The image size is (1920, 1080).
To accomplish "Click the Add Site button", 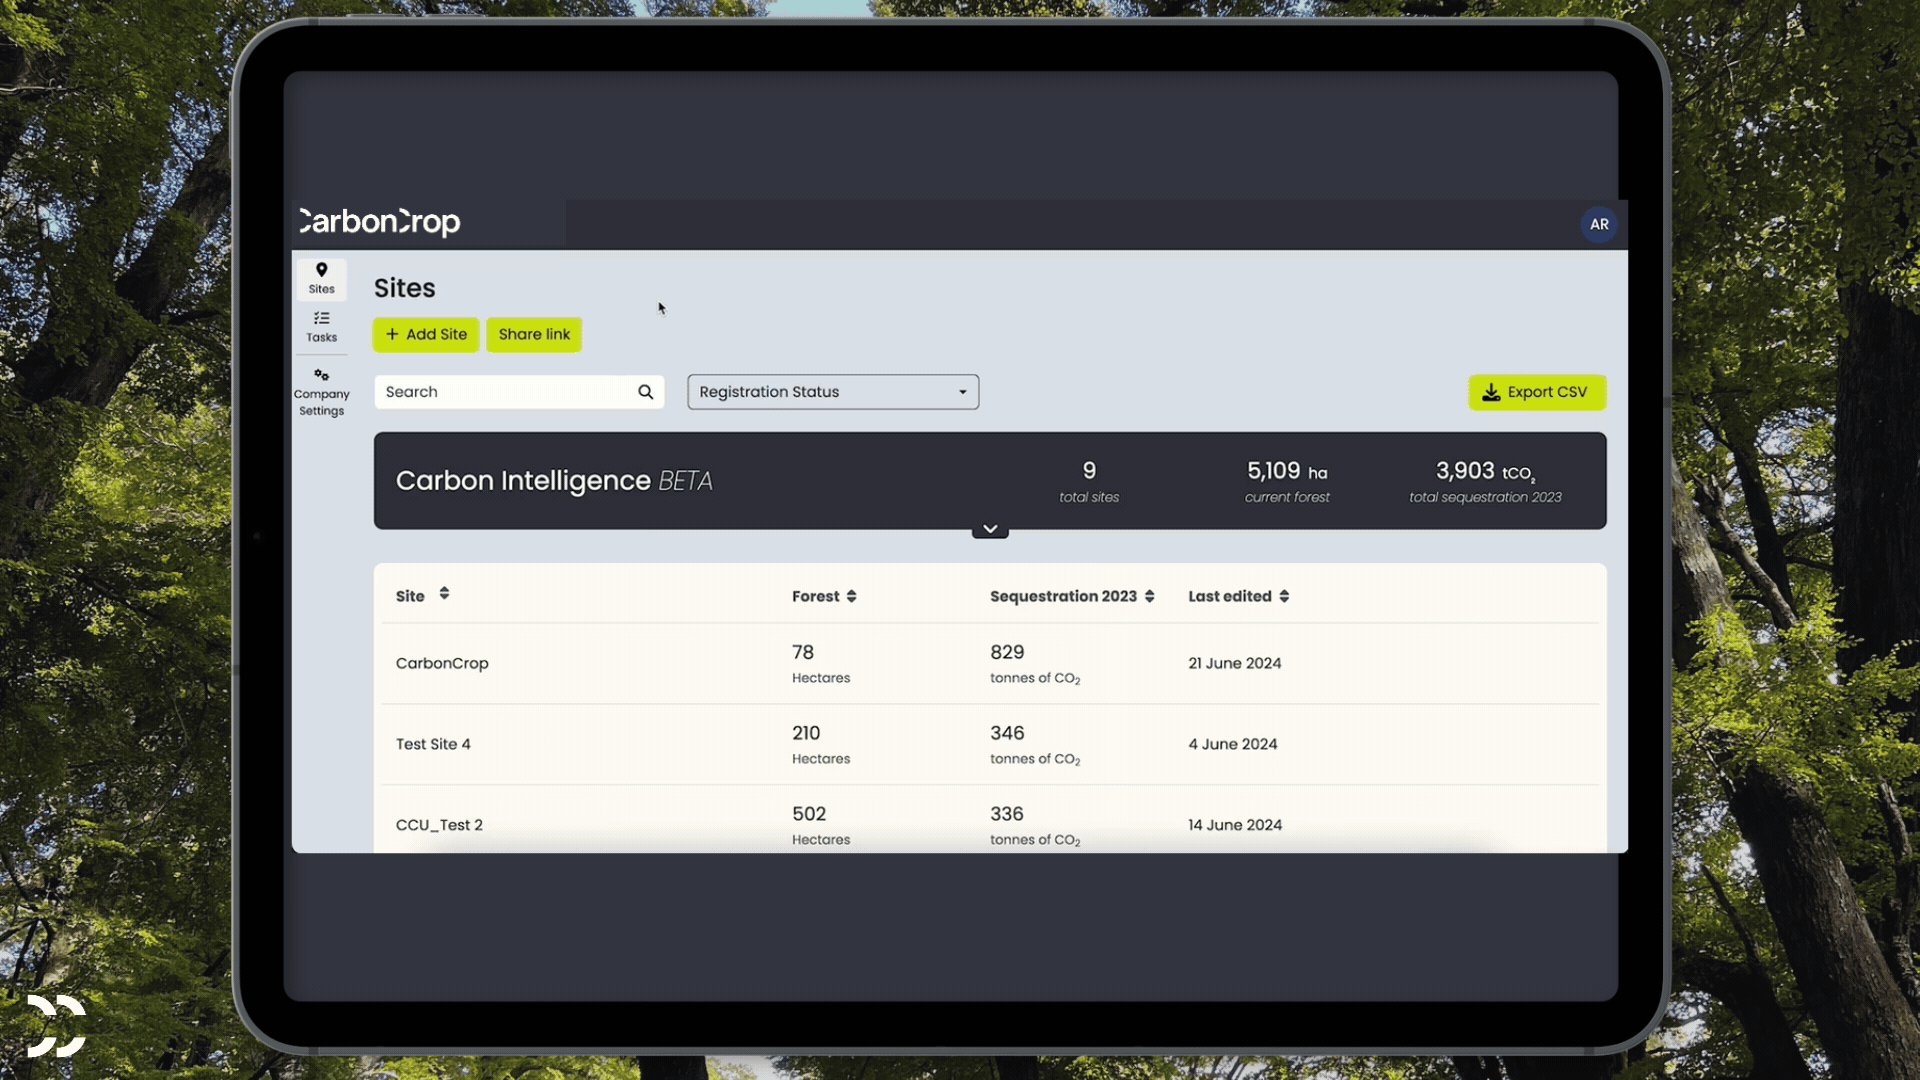I will [426, 334].
